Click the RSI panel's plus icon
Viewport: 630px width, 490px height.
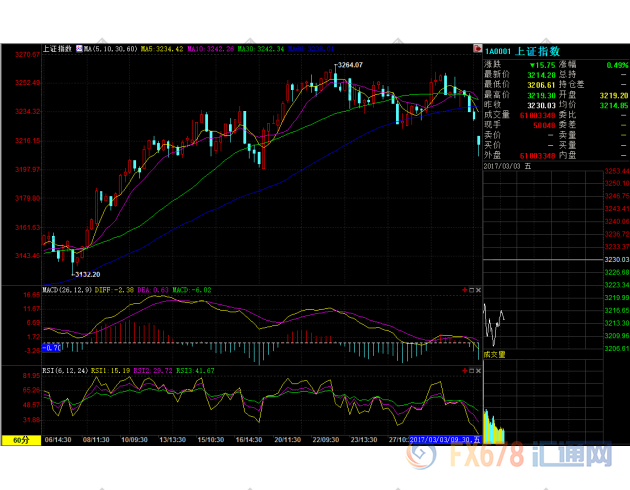coord(463,370)
